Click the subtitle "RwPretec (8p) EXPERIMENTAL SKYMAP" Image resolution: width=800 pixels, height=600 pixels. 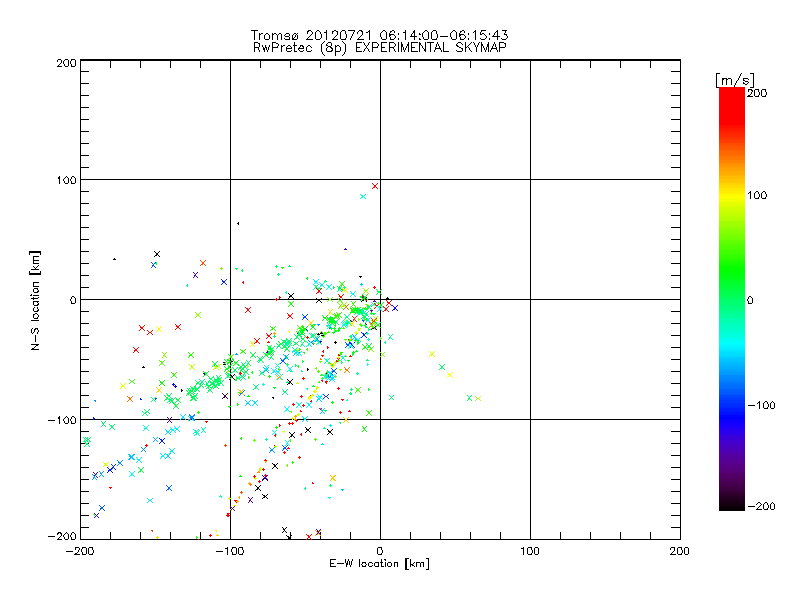point(380,48)
